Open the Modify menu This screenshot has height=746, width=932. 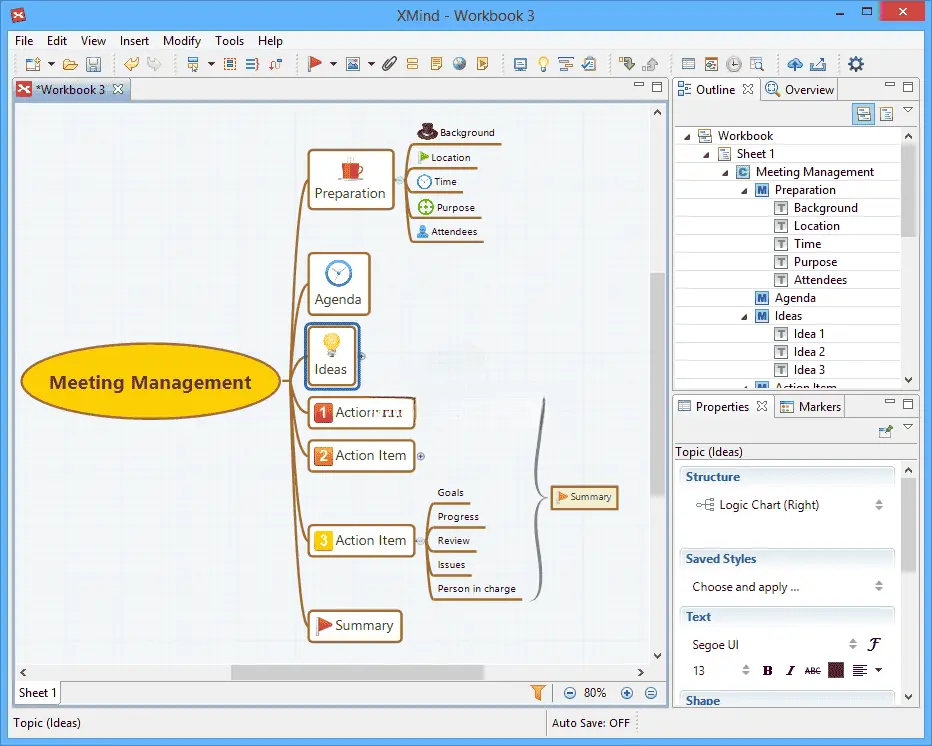click(x=182, y=40)
